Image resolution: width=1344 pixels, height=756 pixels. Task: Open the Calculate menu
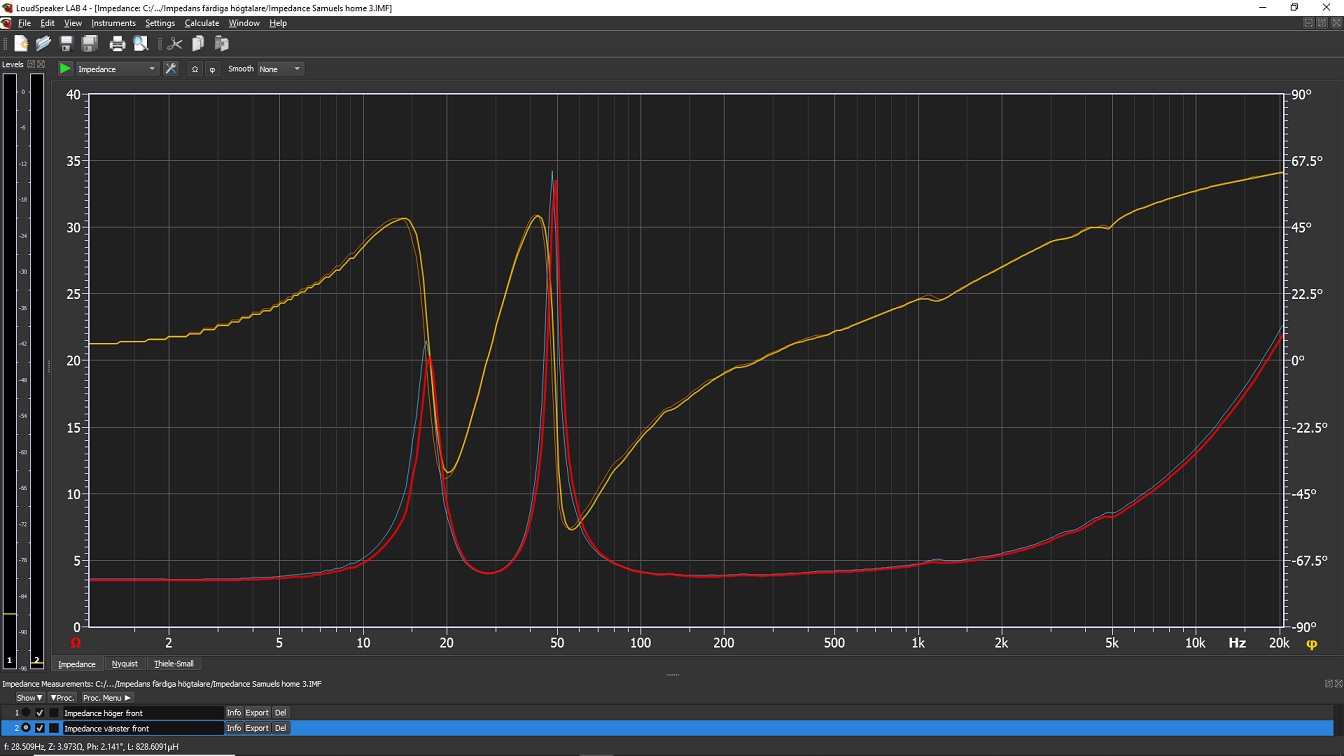201,23
